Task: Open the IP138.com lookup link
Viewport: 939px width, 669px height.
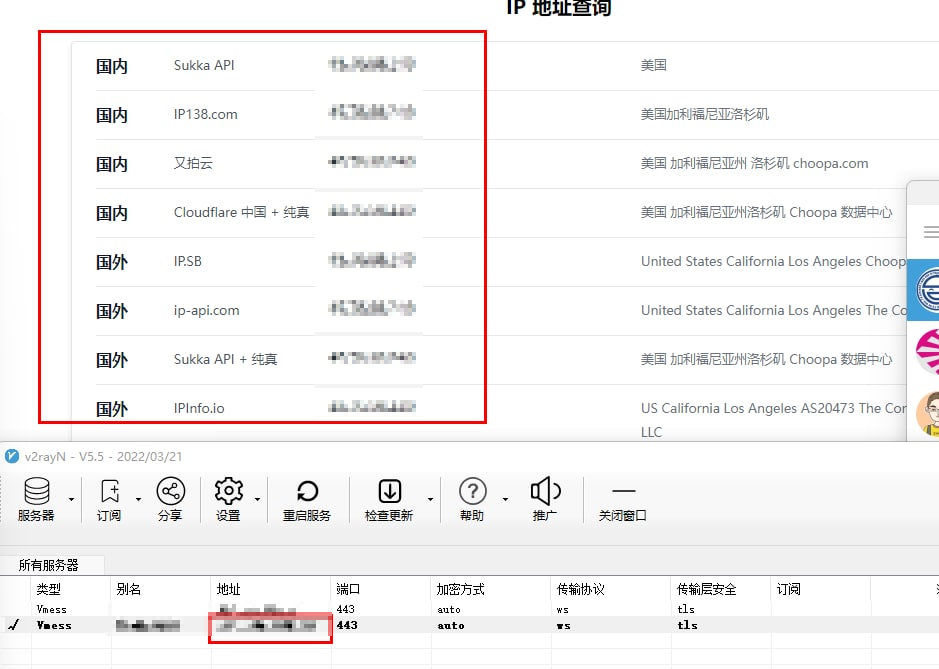Action: [x=204, y=114]
